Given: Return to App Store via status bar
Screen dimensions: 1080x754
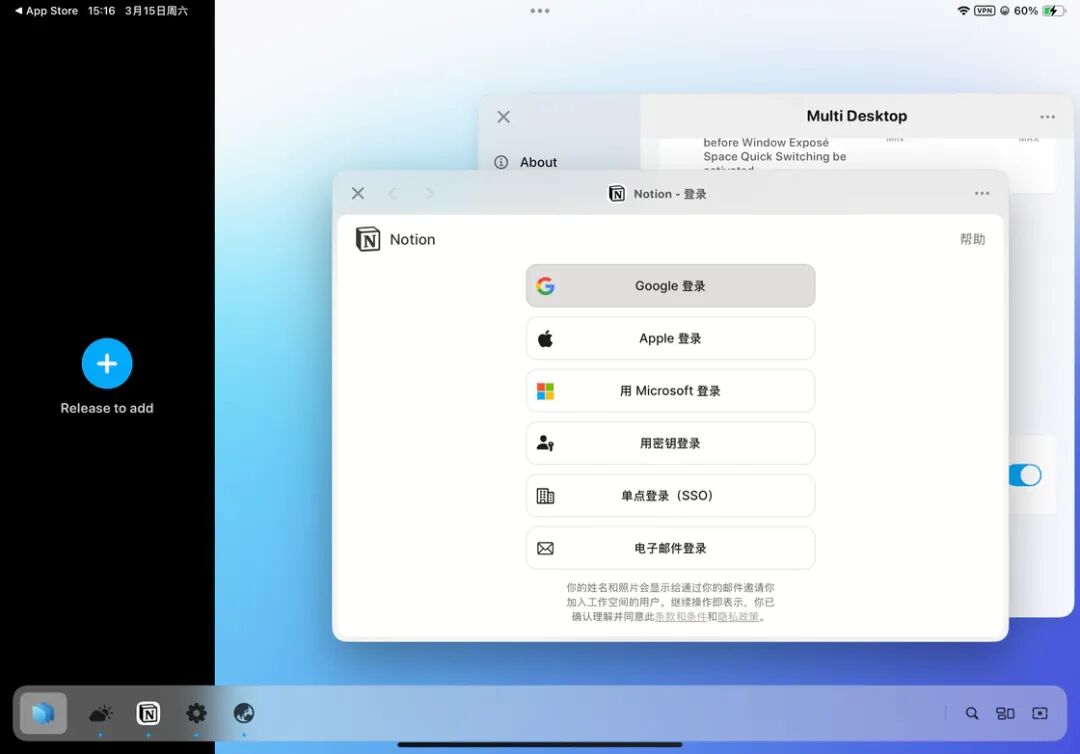Looking at the screenshot, I should click(x=46, y=11).
